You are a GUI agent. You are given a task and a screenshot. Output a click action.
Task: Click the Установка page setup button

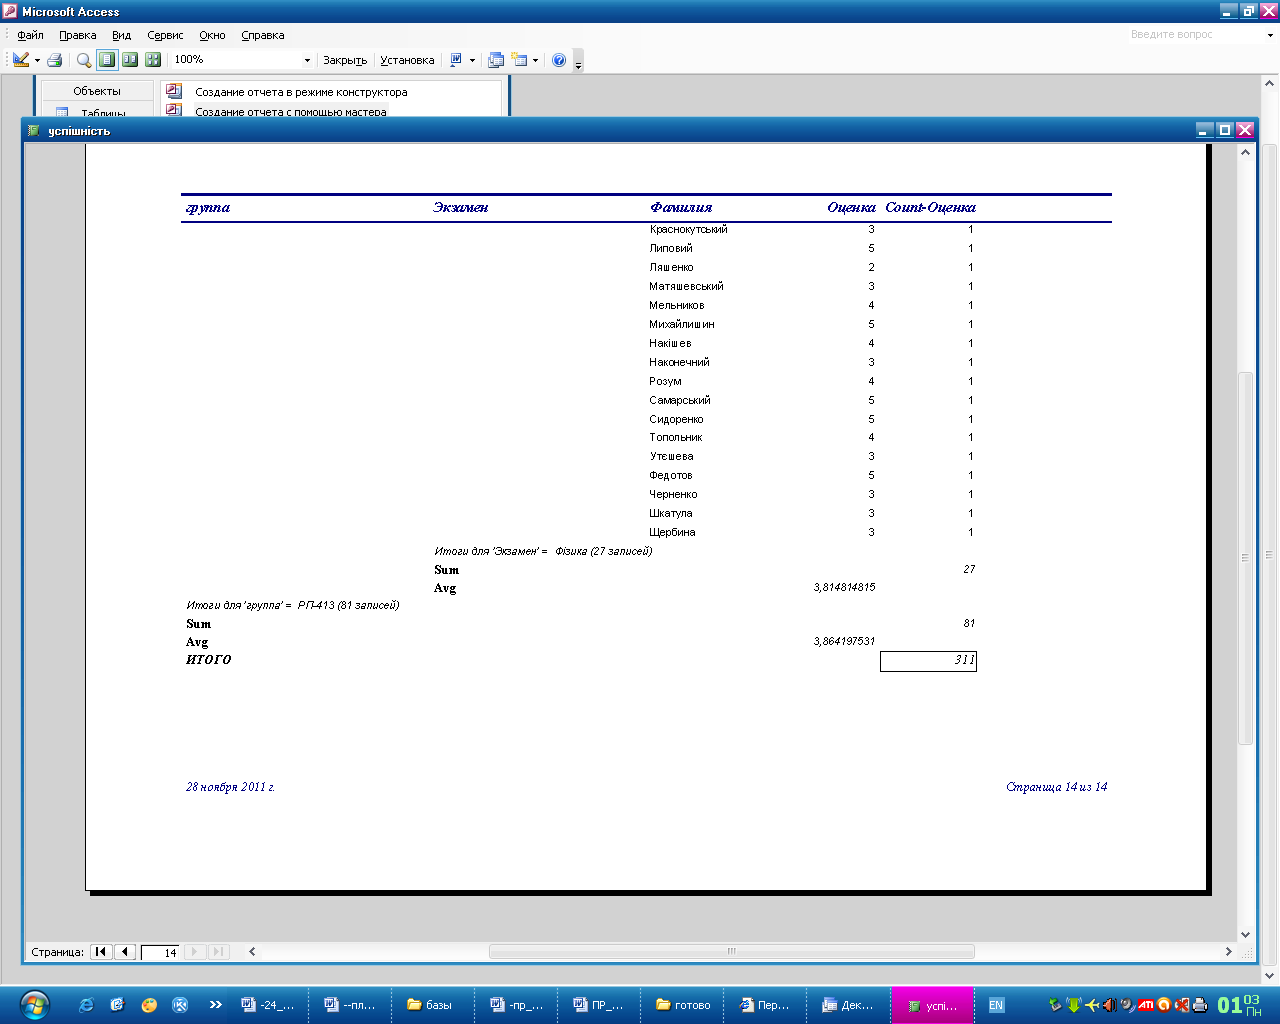point(407,60)
